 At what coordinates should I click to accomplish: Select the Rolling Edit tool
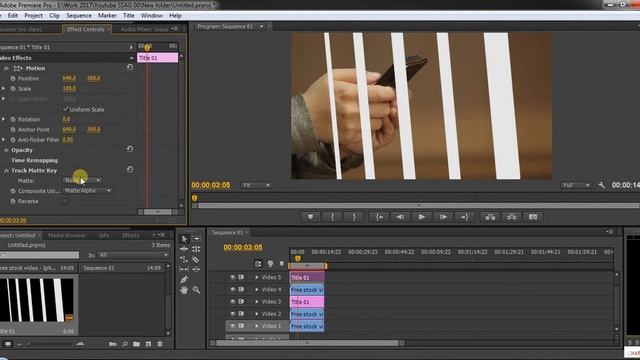[196, 249]
